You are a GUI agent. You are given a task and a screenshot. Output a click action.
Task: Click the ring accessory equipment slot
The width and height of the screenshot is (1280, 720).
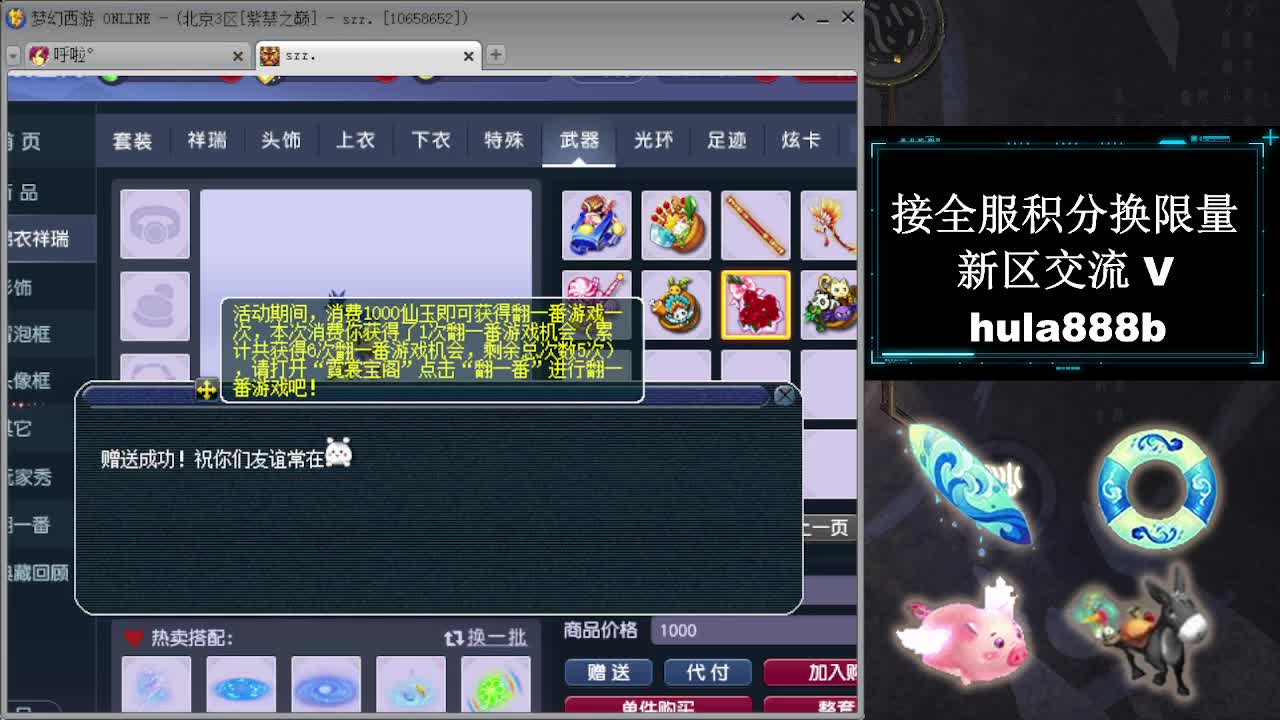coord(155,225)
